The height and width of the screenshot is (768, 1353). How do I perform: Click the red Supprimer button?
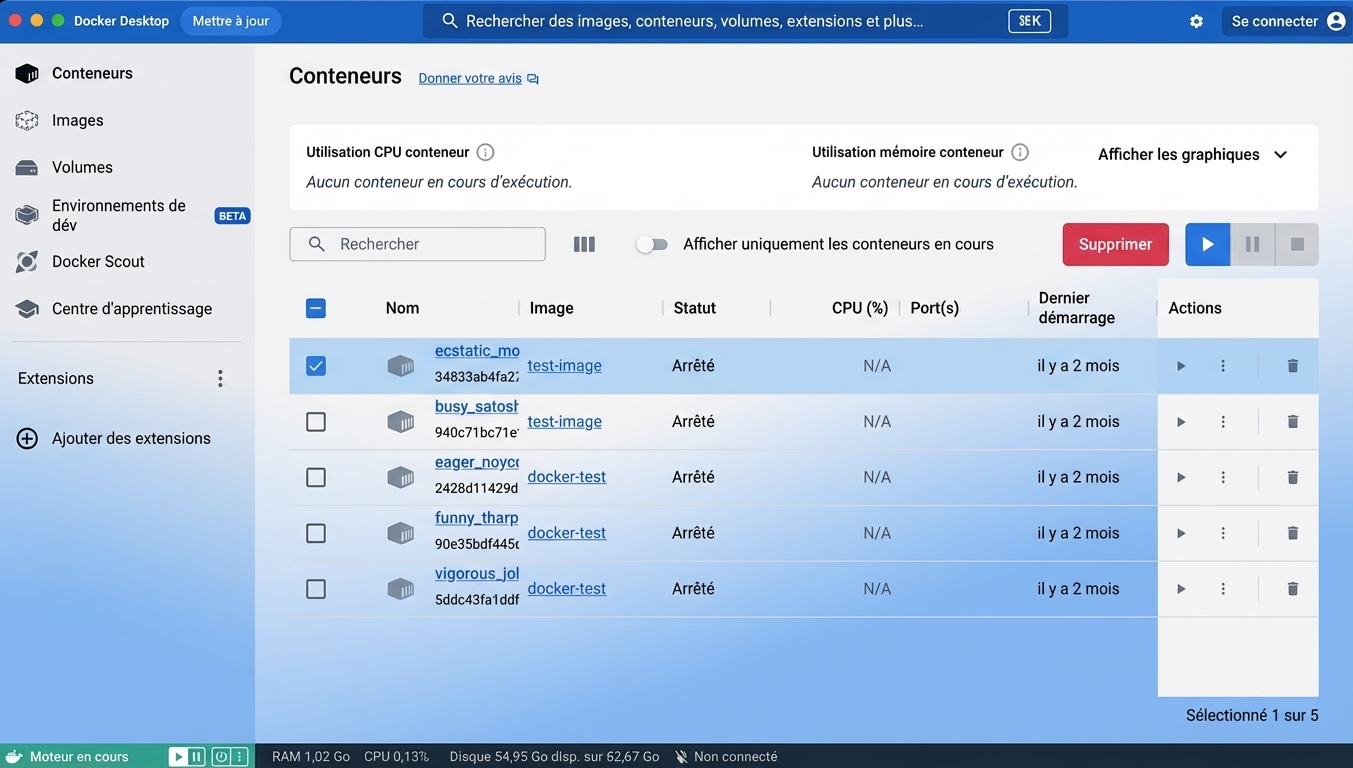click(1115, 244)
